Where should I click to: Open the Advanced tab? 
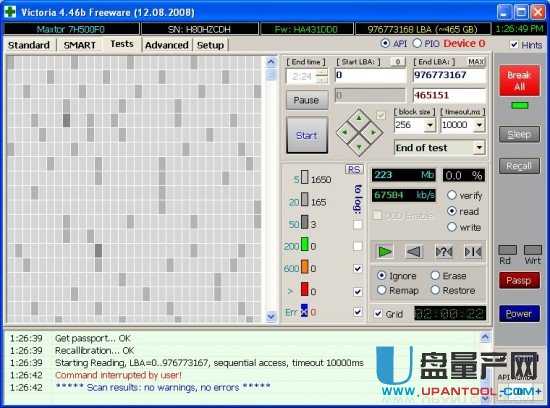click(167, 45)
